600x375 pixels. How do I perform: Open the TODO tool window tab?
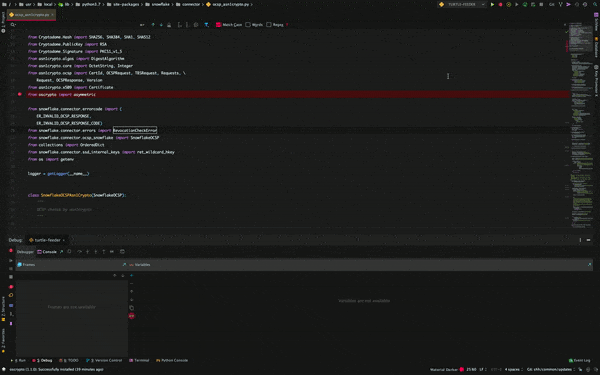tap(69, 360)
